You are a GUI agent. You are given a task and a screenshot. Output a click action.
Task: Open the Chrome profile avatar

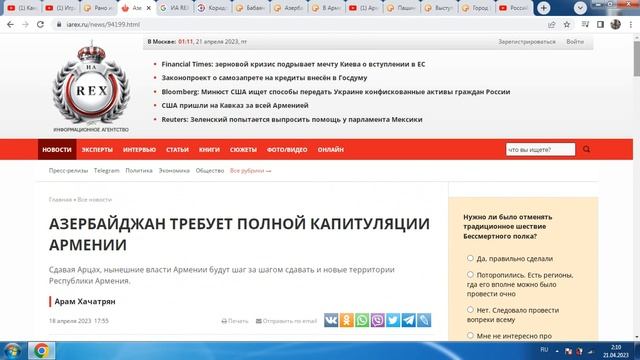point(616,24)
